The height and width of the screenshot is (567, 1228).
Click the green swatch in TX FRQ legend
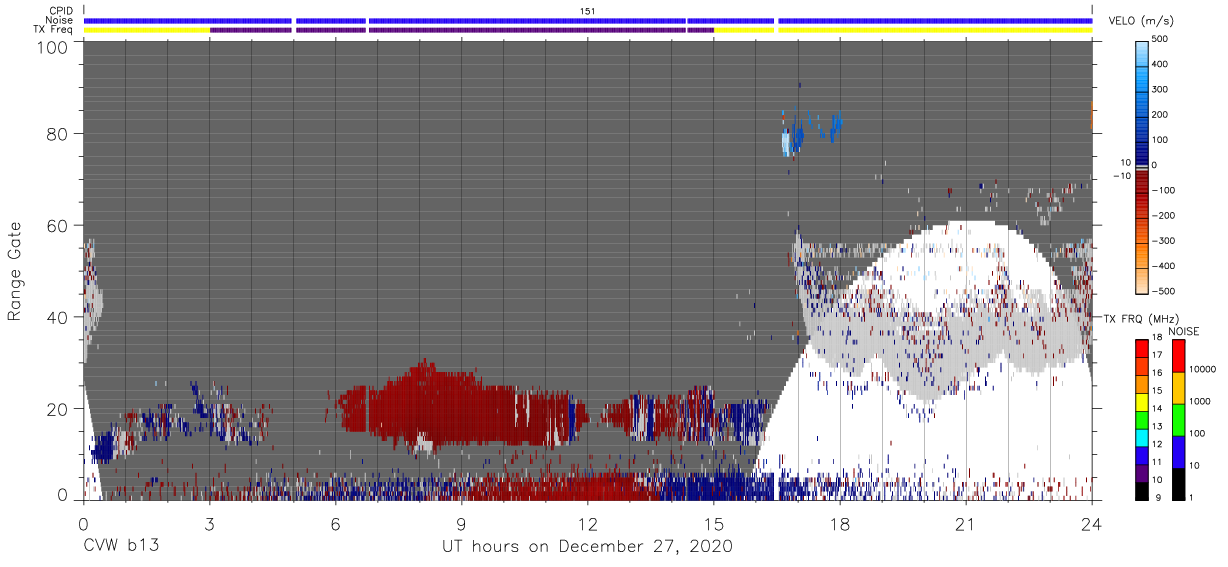tap(1142, 418)
